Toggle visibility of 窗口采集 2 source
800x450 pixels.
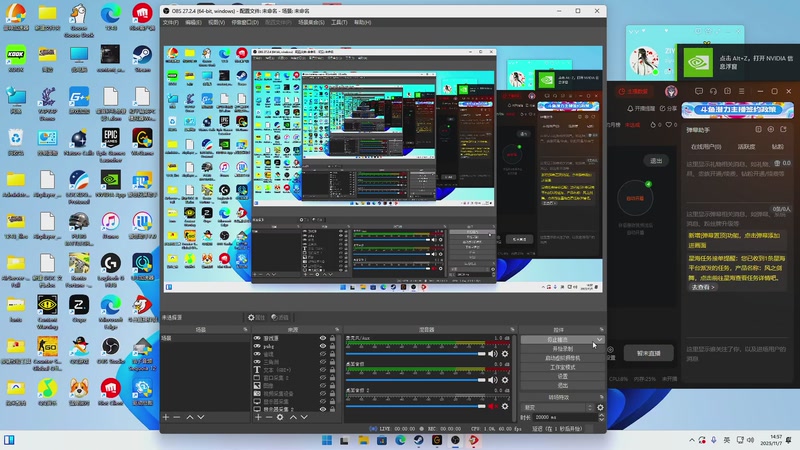322,378
